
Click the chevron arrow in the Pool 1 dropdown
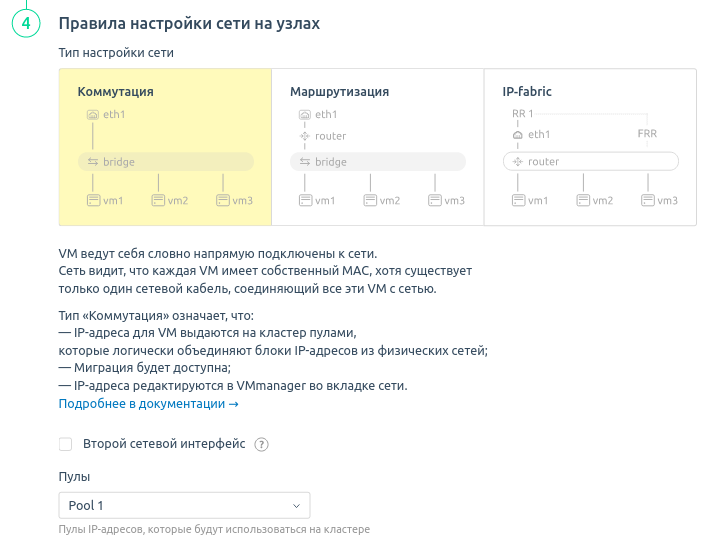pyautogui.click(x=296, y=506)
